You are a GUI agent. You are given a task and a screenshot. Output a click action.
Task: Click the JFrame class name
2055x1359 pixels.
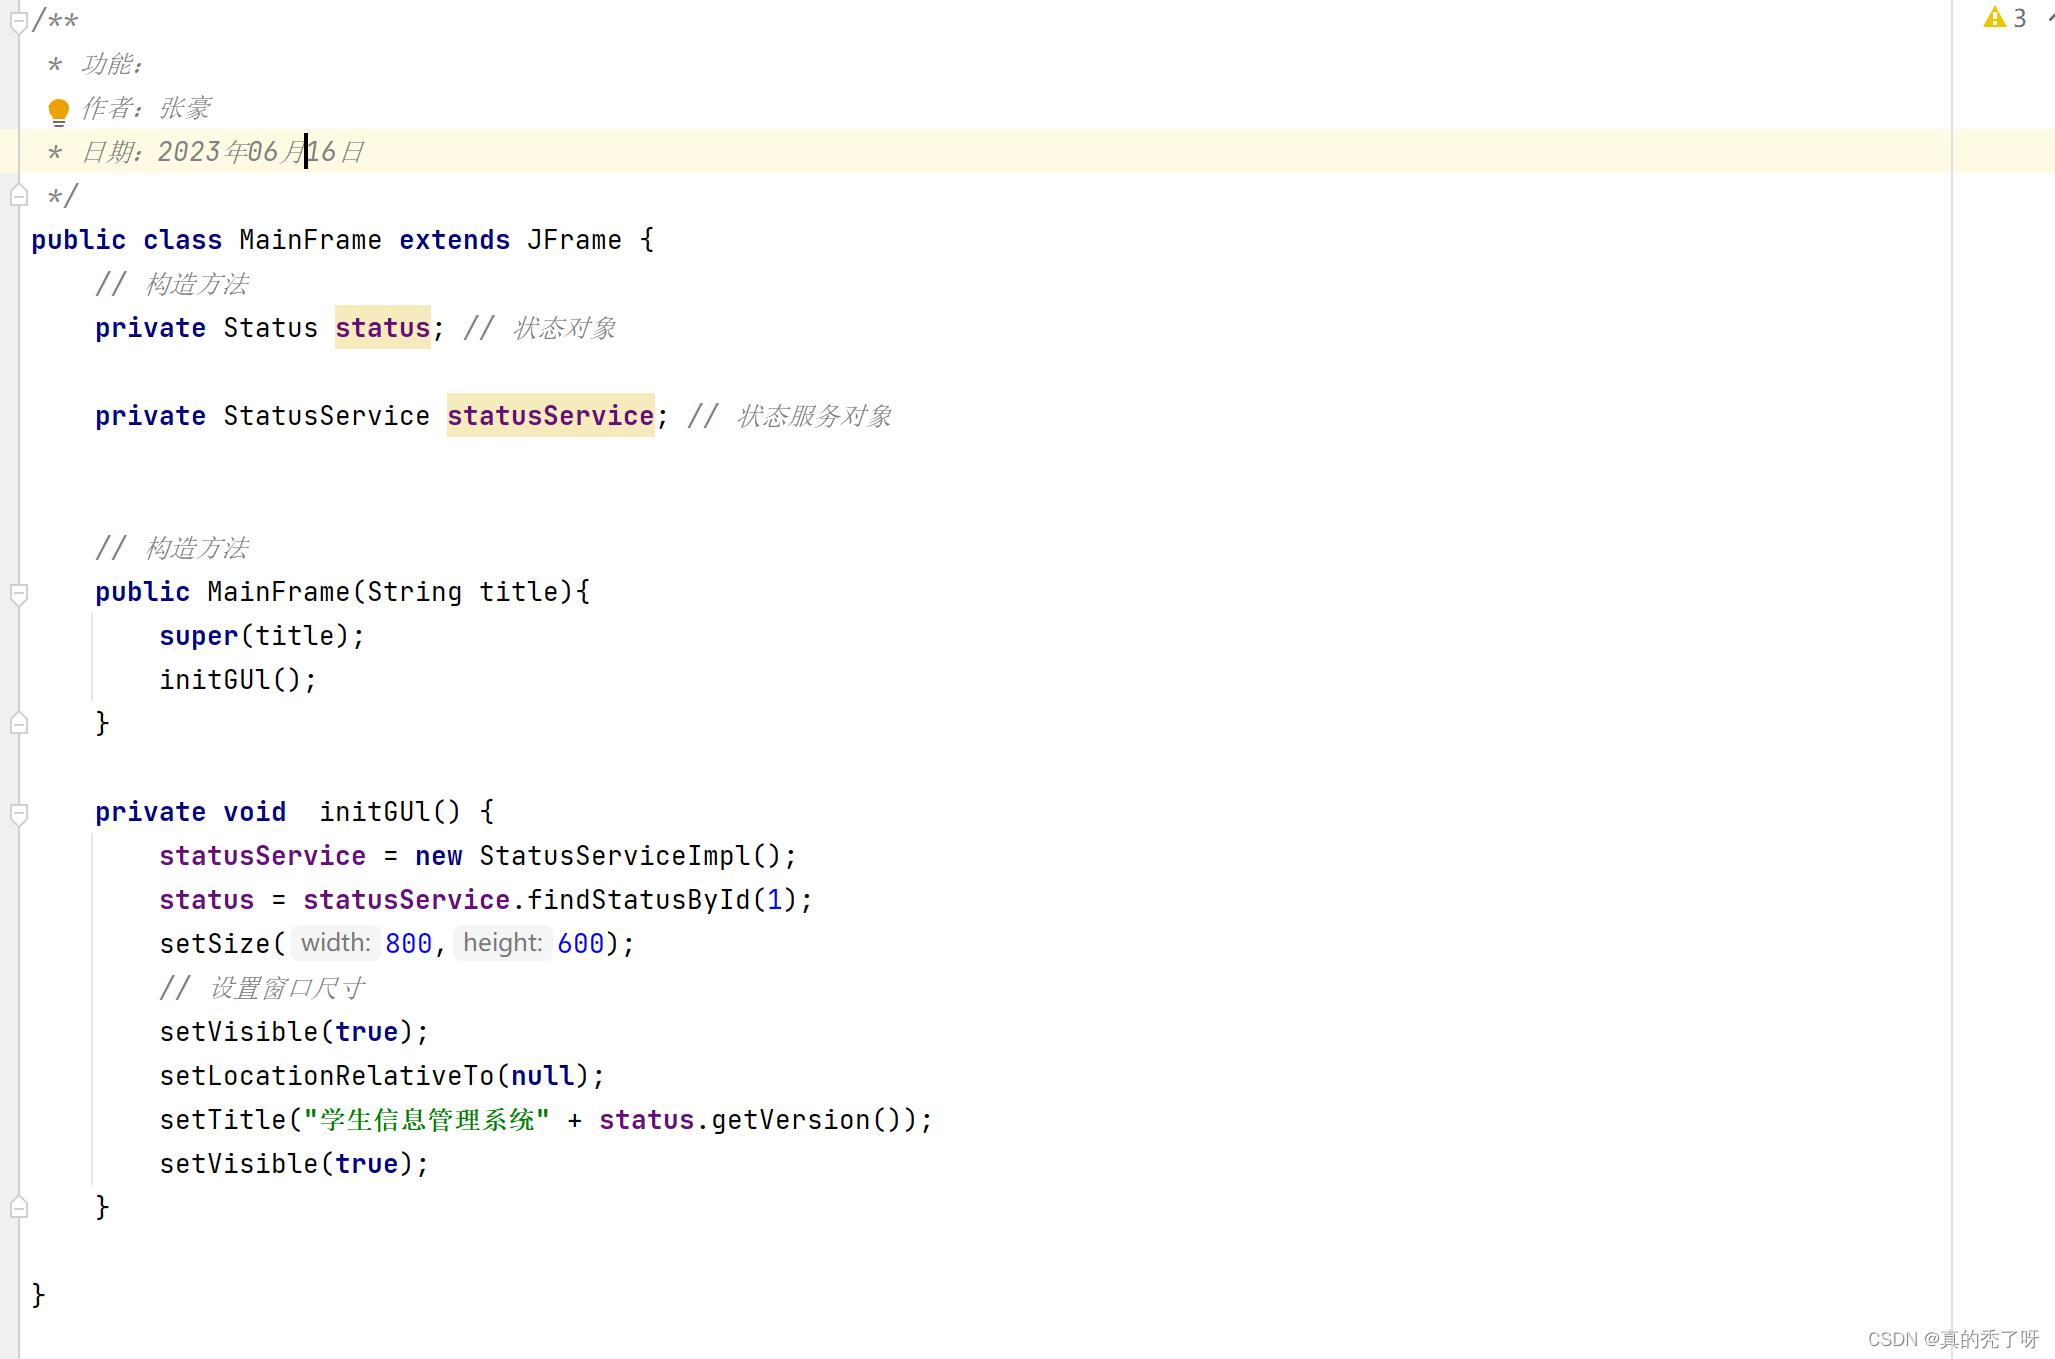[573, 240]
